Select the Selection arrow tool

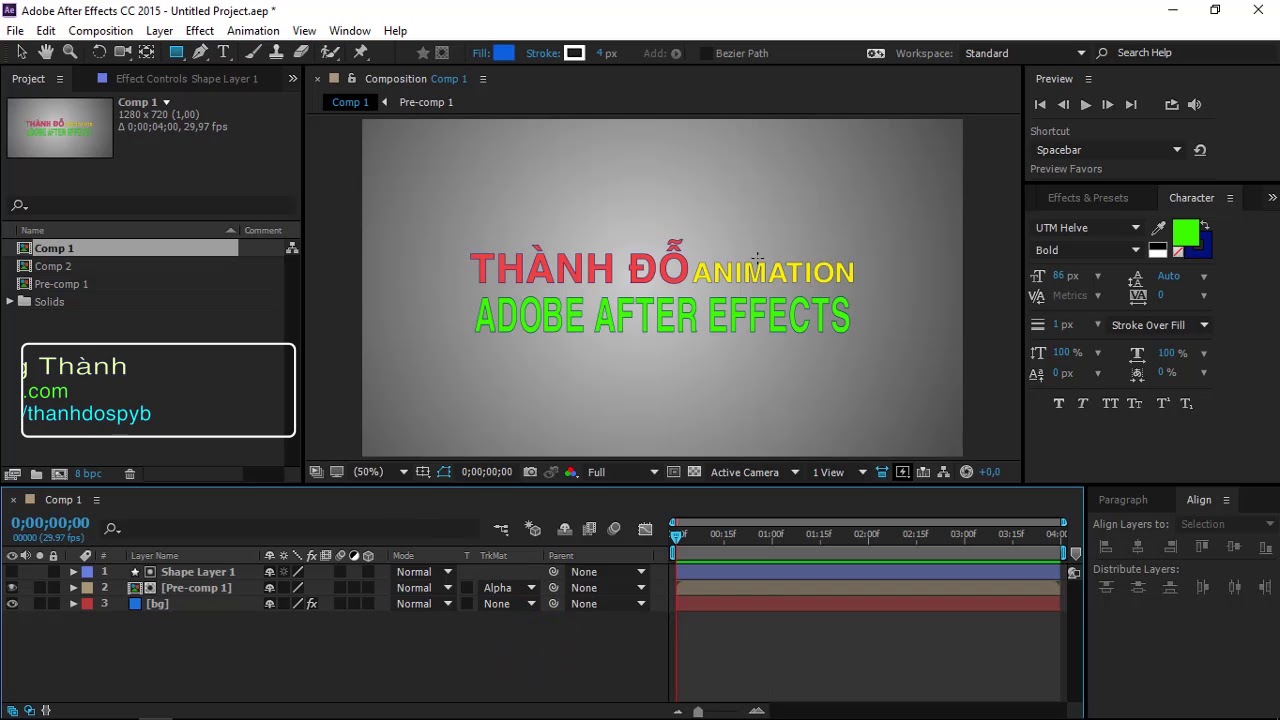24,52
